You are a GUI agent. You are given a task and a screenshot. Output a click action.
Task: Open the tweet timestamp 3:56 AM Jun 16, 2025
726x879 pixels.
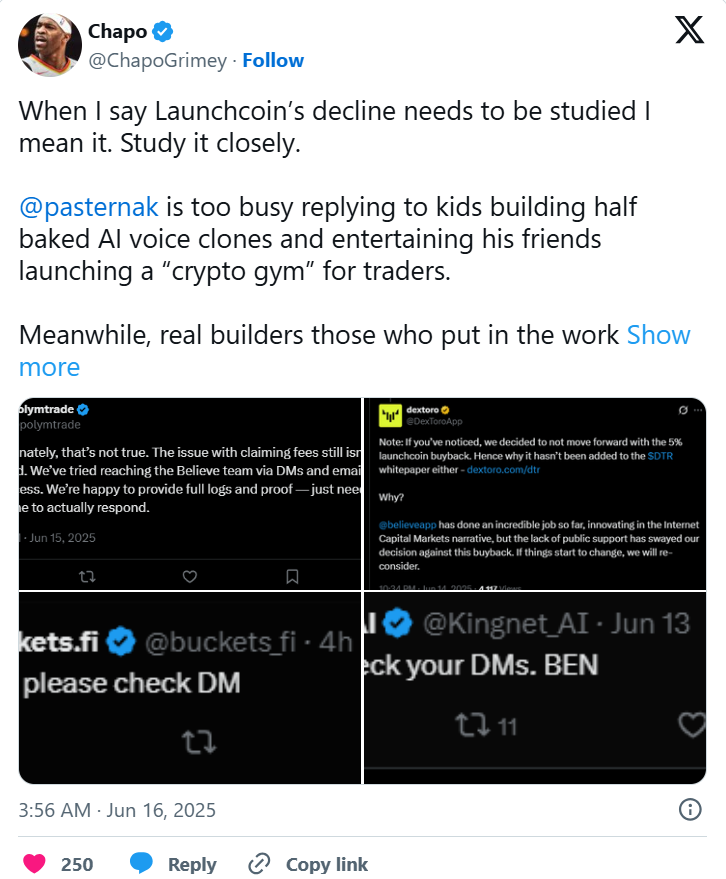point(117,810)
